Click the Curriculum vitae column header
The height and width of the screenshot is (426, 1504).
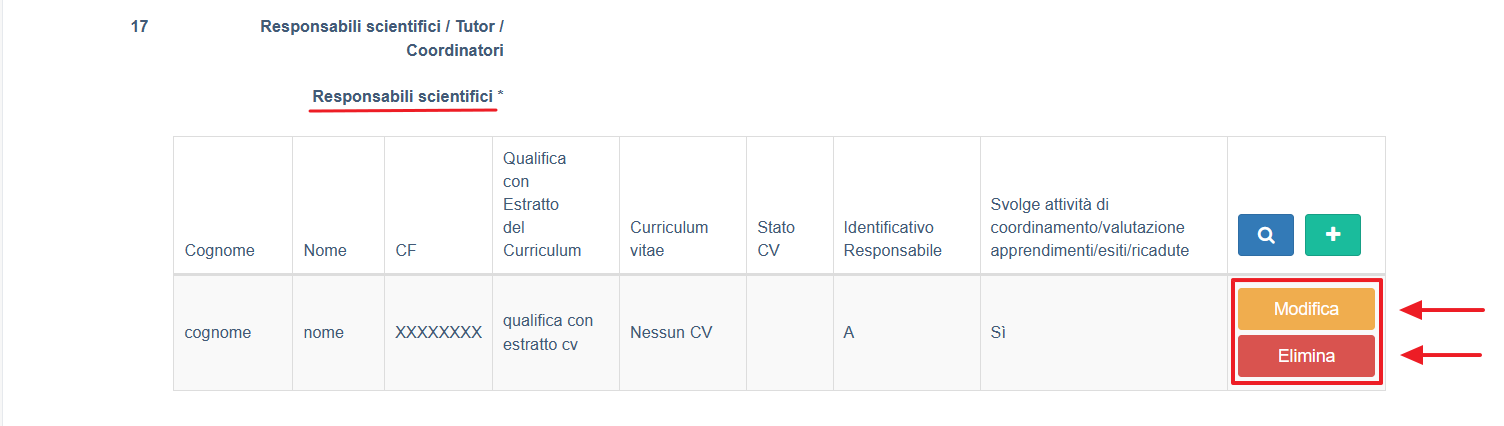click(669, 239)
